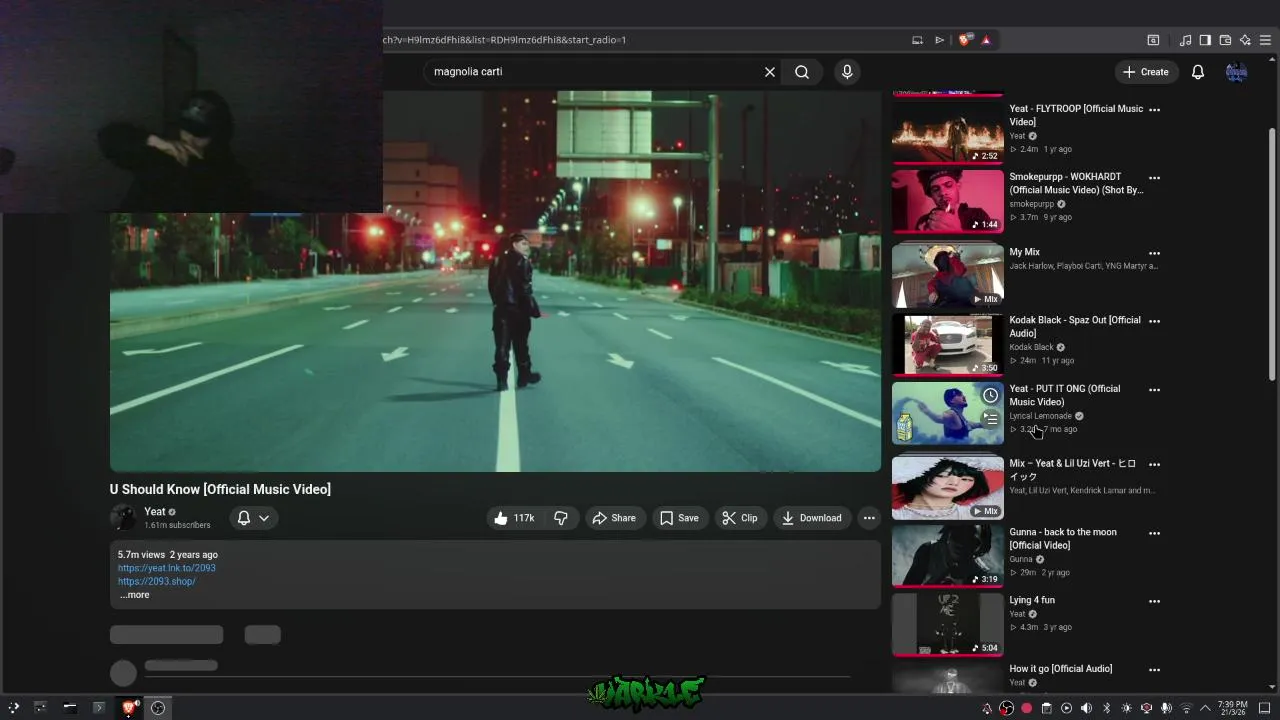Viewport: 1280px width, 720px height.
Task: Create a Clip of the video
Action: [740, 518]
